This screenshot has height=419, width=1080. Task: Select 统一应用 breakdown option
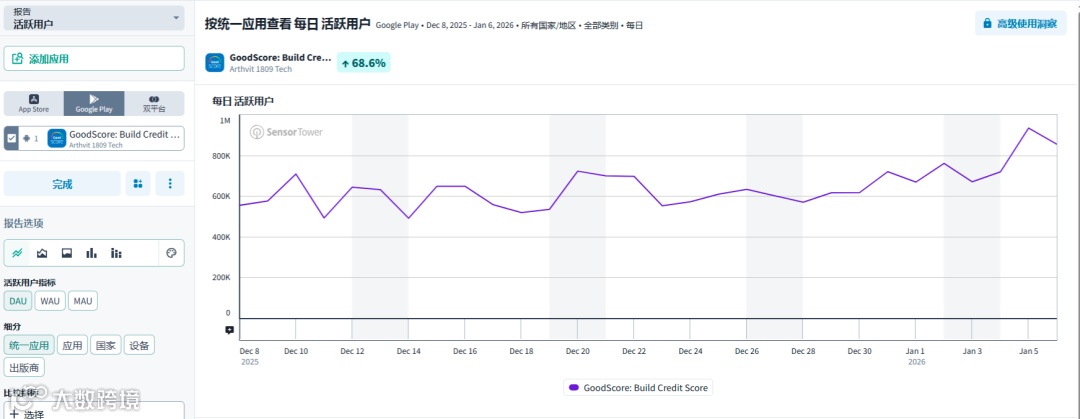pos(29,345)
